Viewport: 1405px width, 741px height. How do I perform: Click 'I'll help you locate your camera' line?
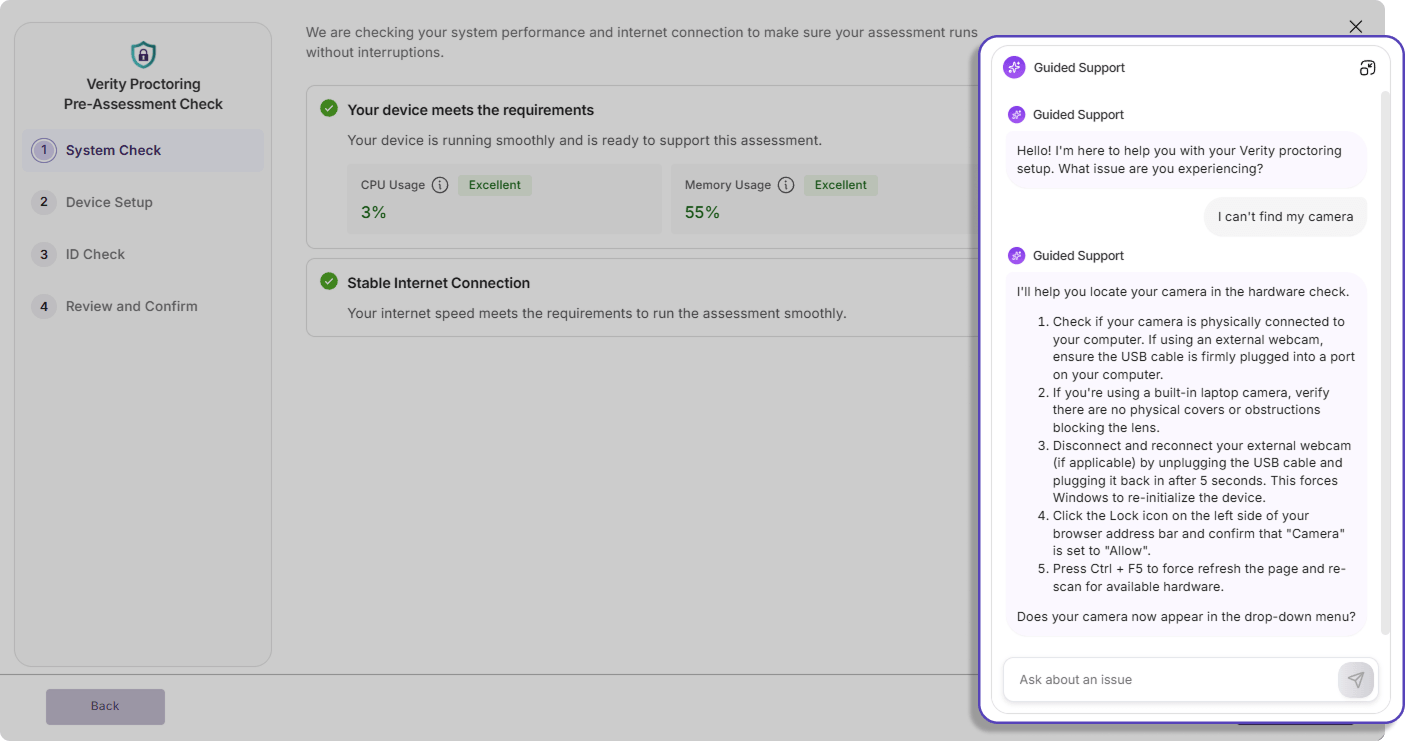tap(1183, 292)
